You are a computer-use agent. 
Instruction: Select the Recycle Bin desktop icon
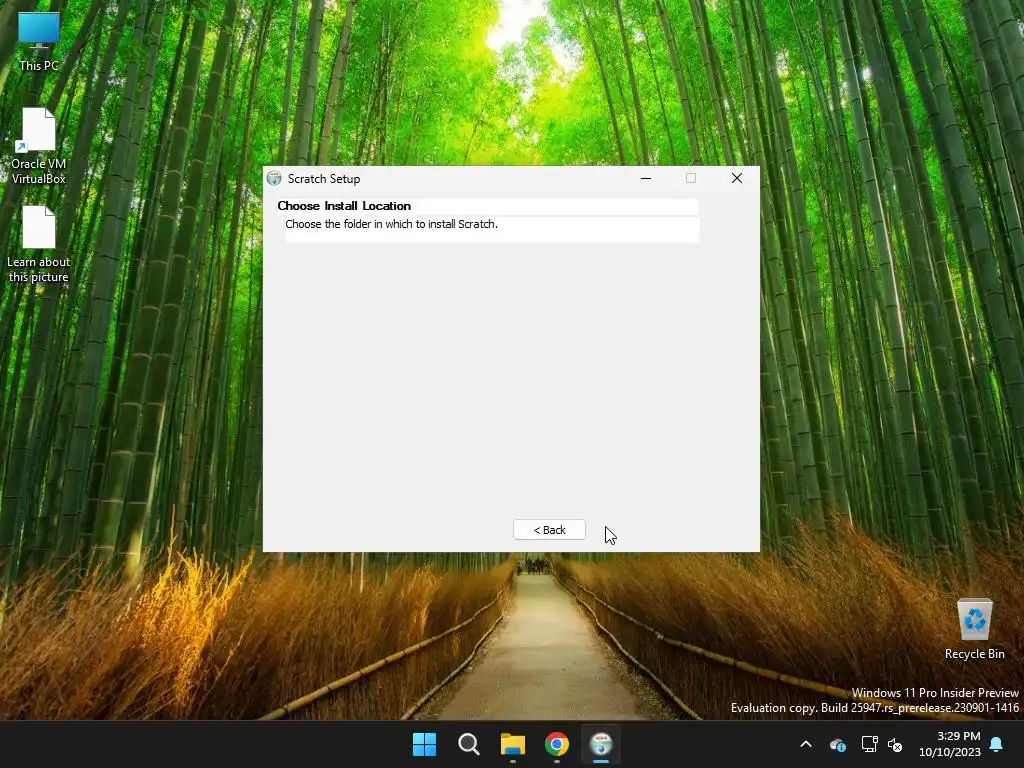974,629
